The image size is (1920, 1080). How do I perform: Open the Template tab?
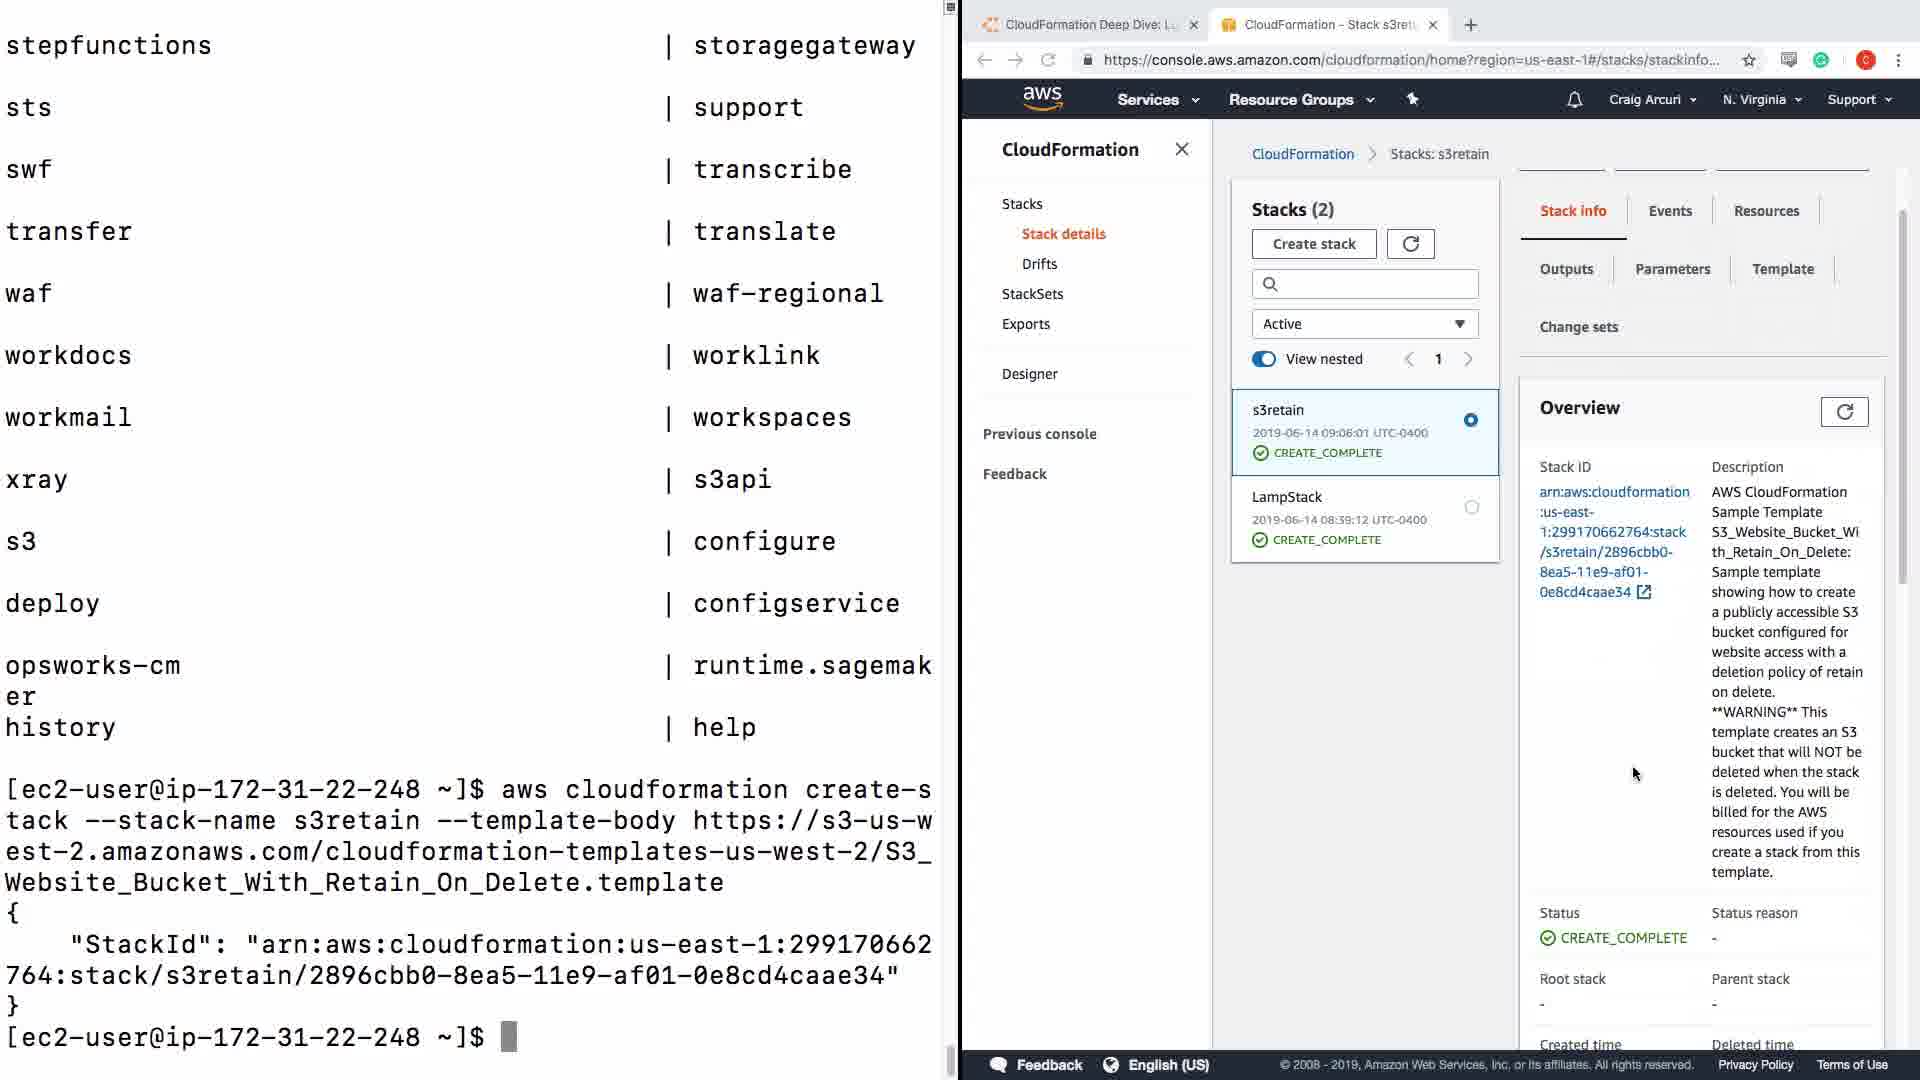click(1782, 269)
